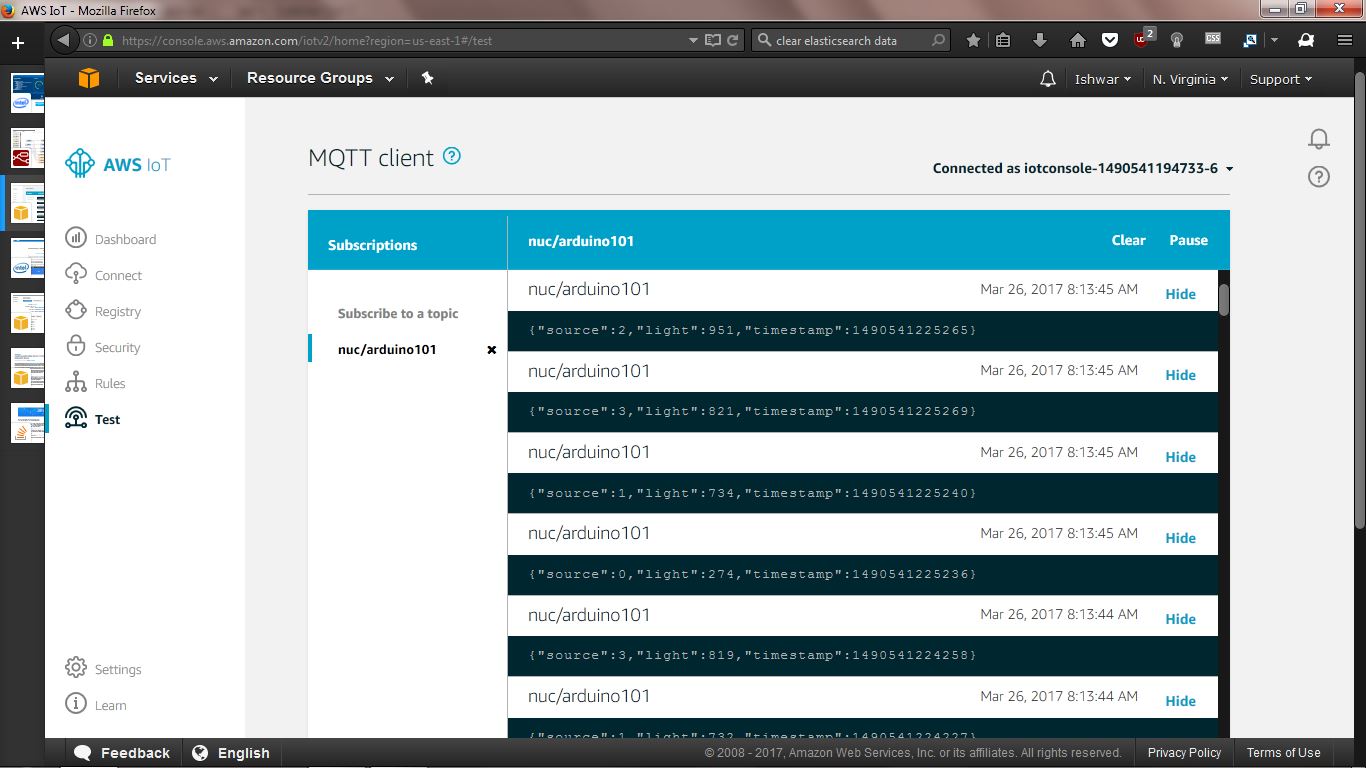Change language via English in footer
1366x768 pixels.
231,753
